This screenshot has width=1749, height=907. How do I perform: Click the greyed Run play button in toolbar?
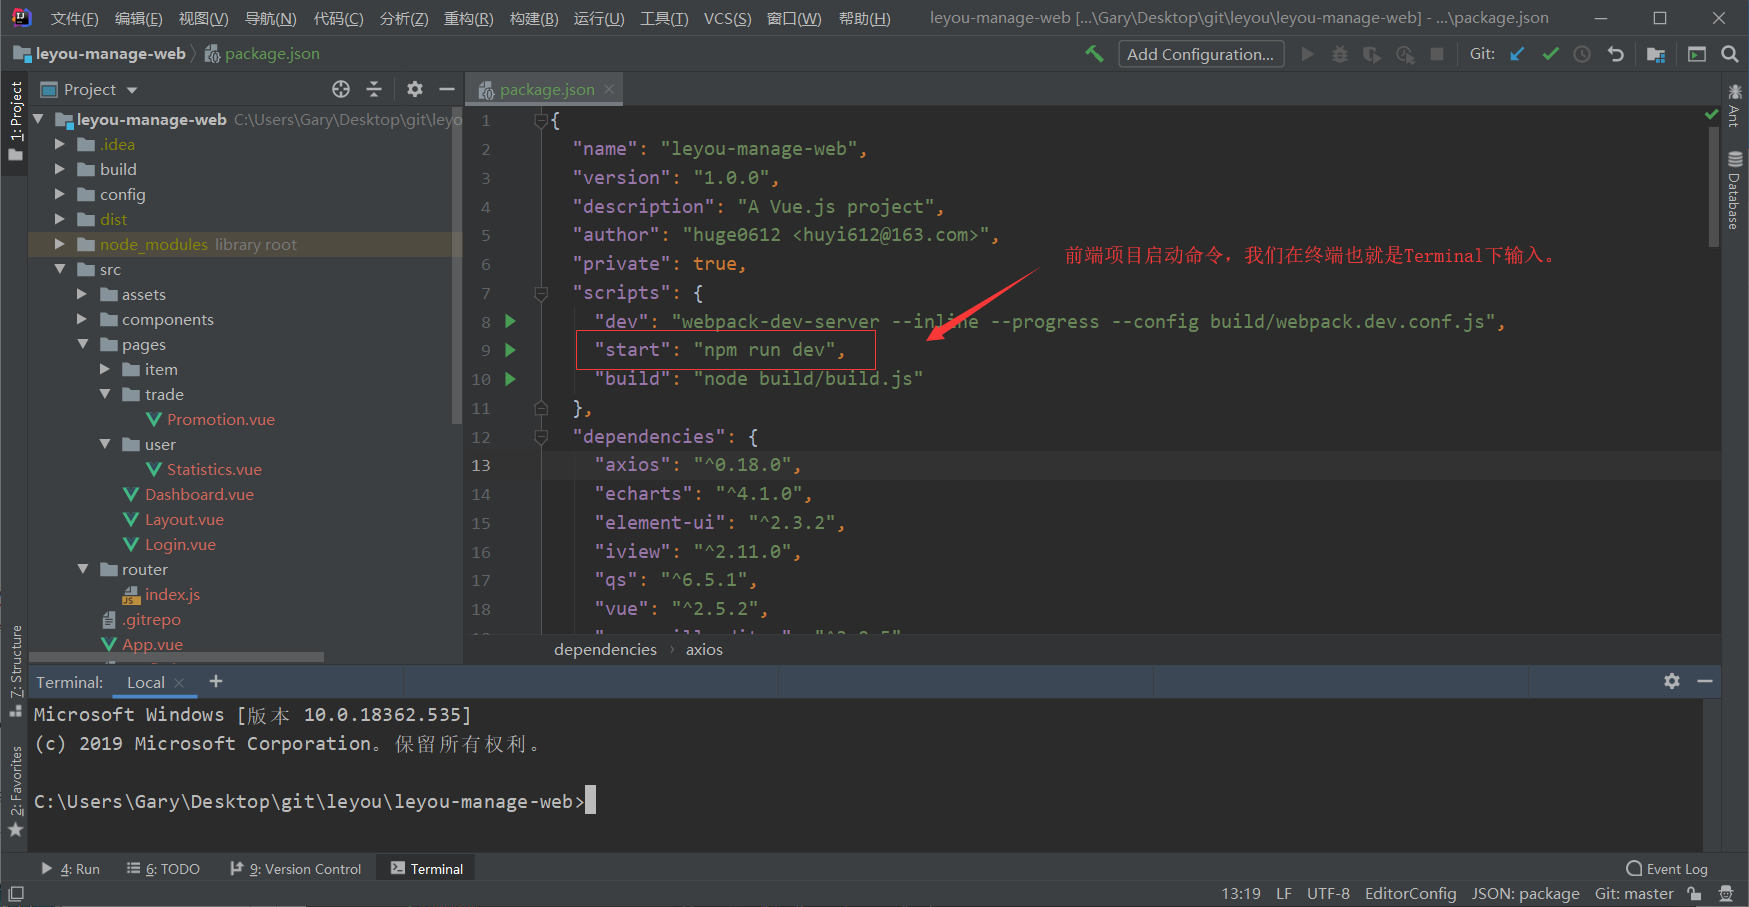(1307, 54)
